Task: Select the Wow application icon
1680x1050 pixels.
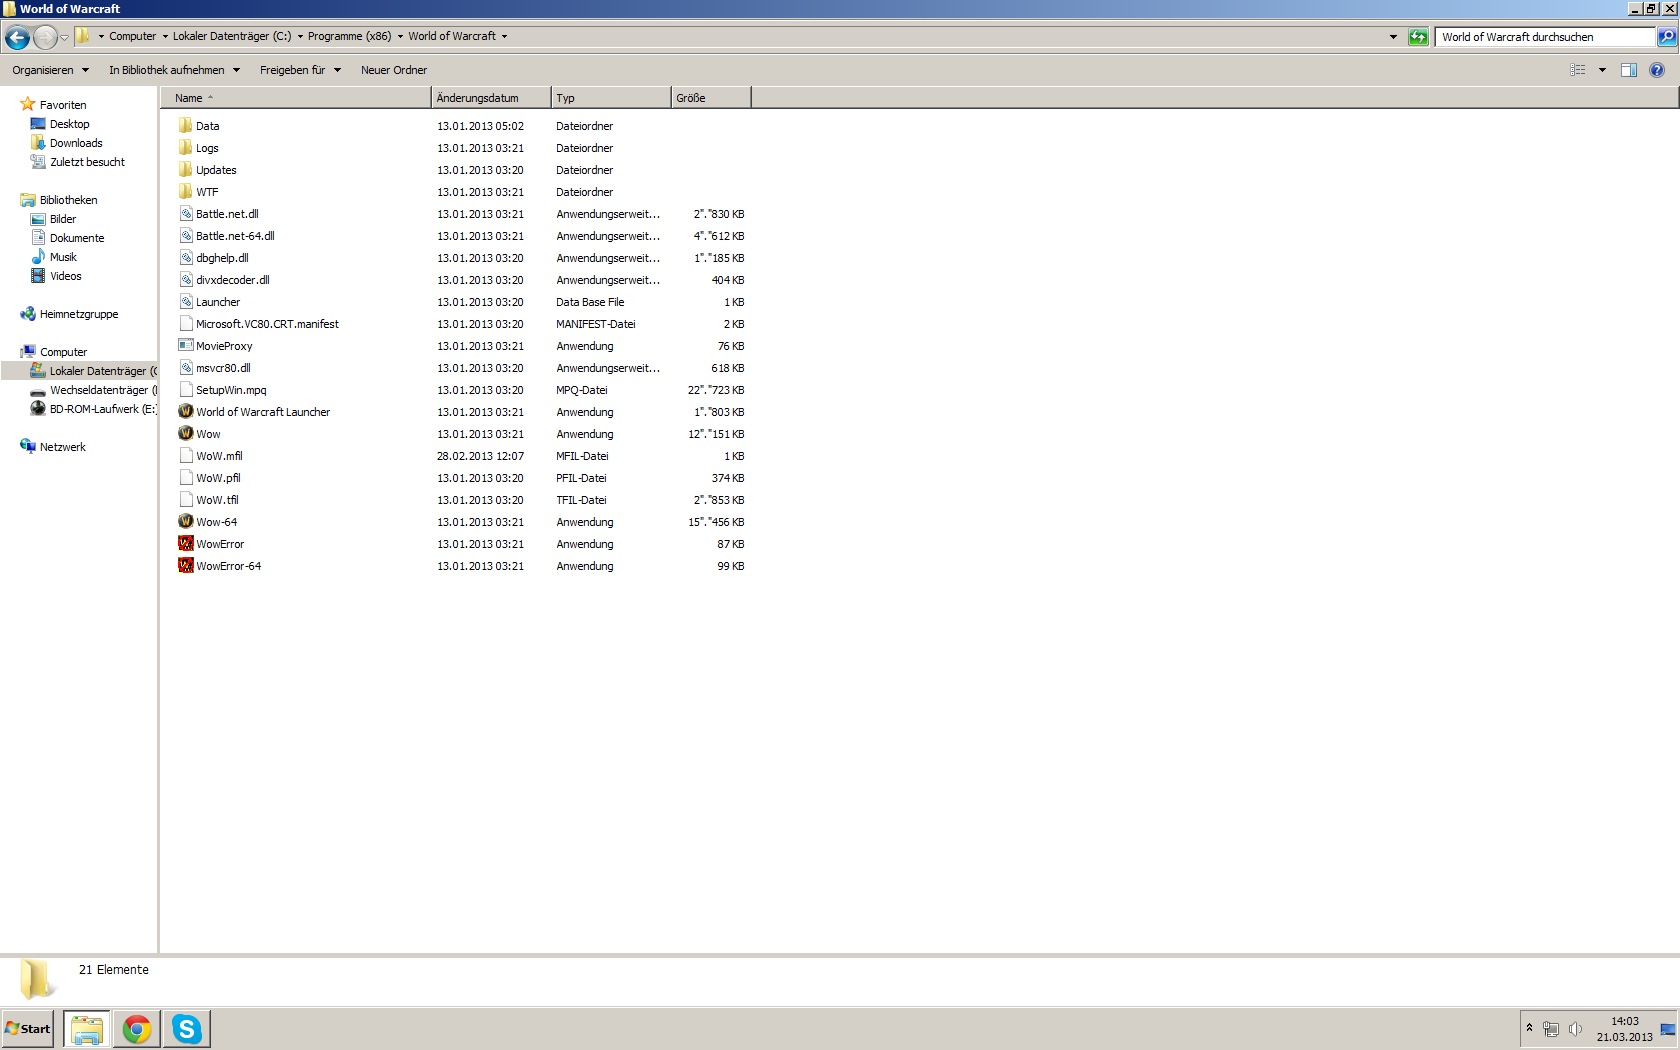Action: (186, 434)
